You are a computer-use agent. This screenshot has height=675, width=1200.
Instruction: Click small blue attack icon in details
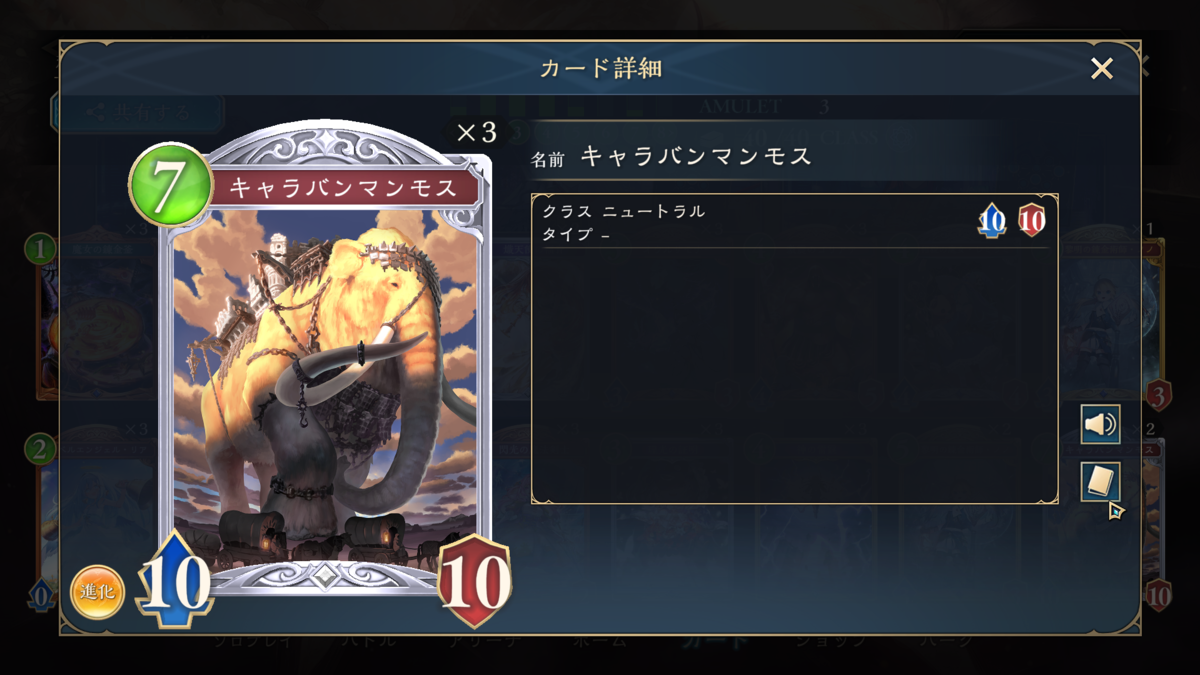pyautogui.click(x=991, y=220)
